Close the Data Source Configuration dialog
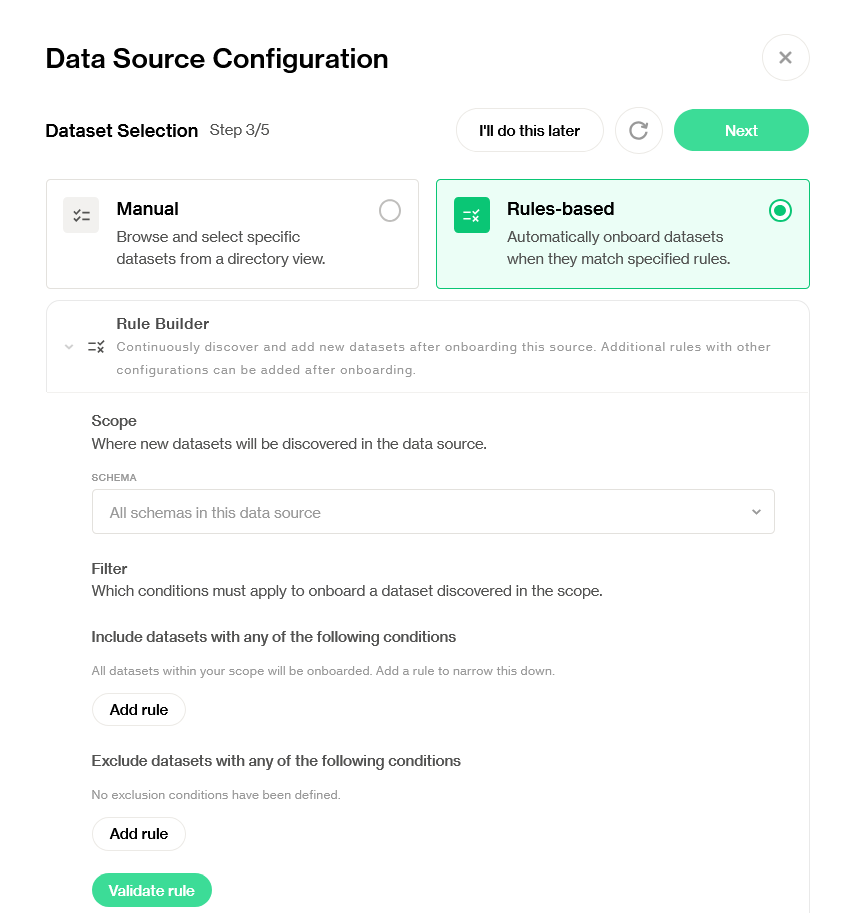The image size is (854, 913). click(785, 58)
